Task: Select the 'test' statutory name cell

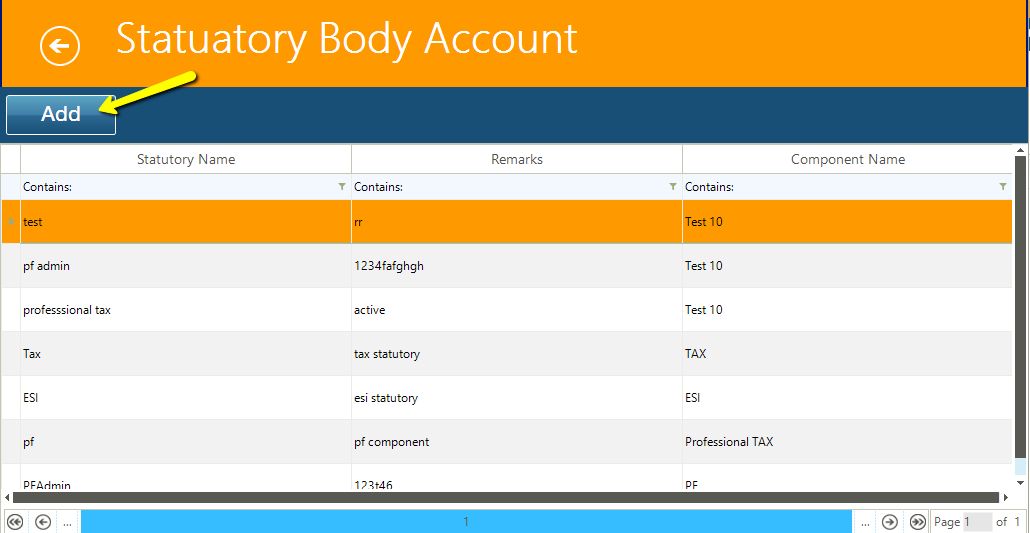Action: tap(186, 221)
